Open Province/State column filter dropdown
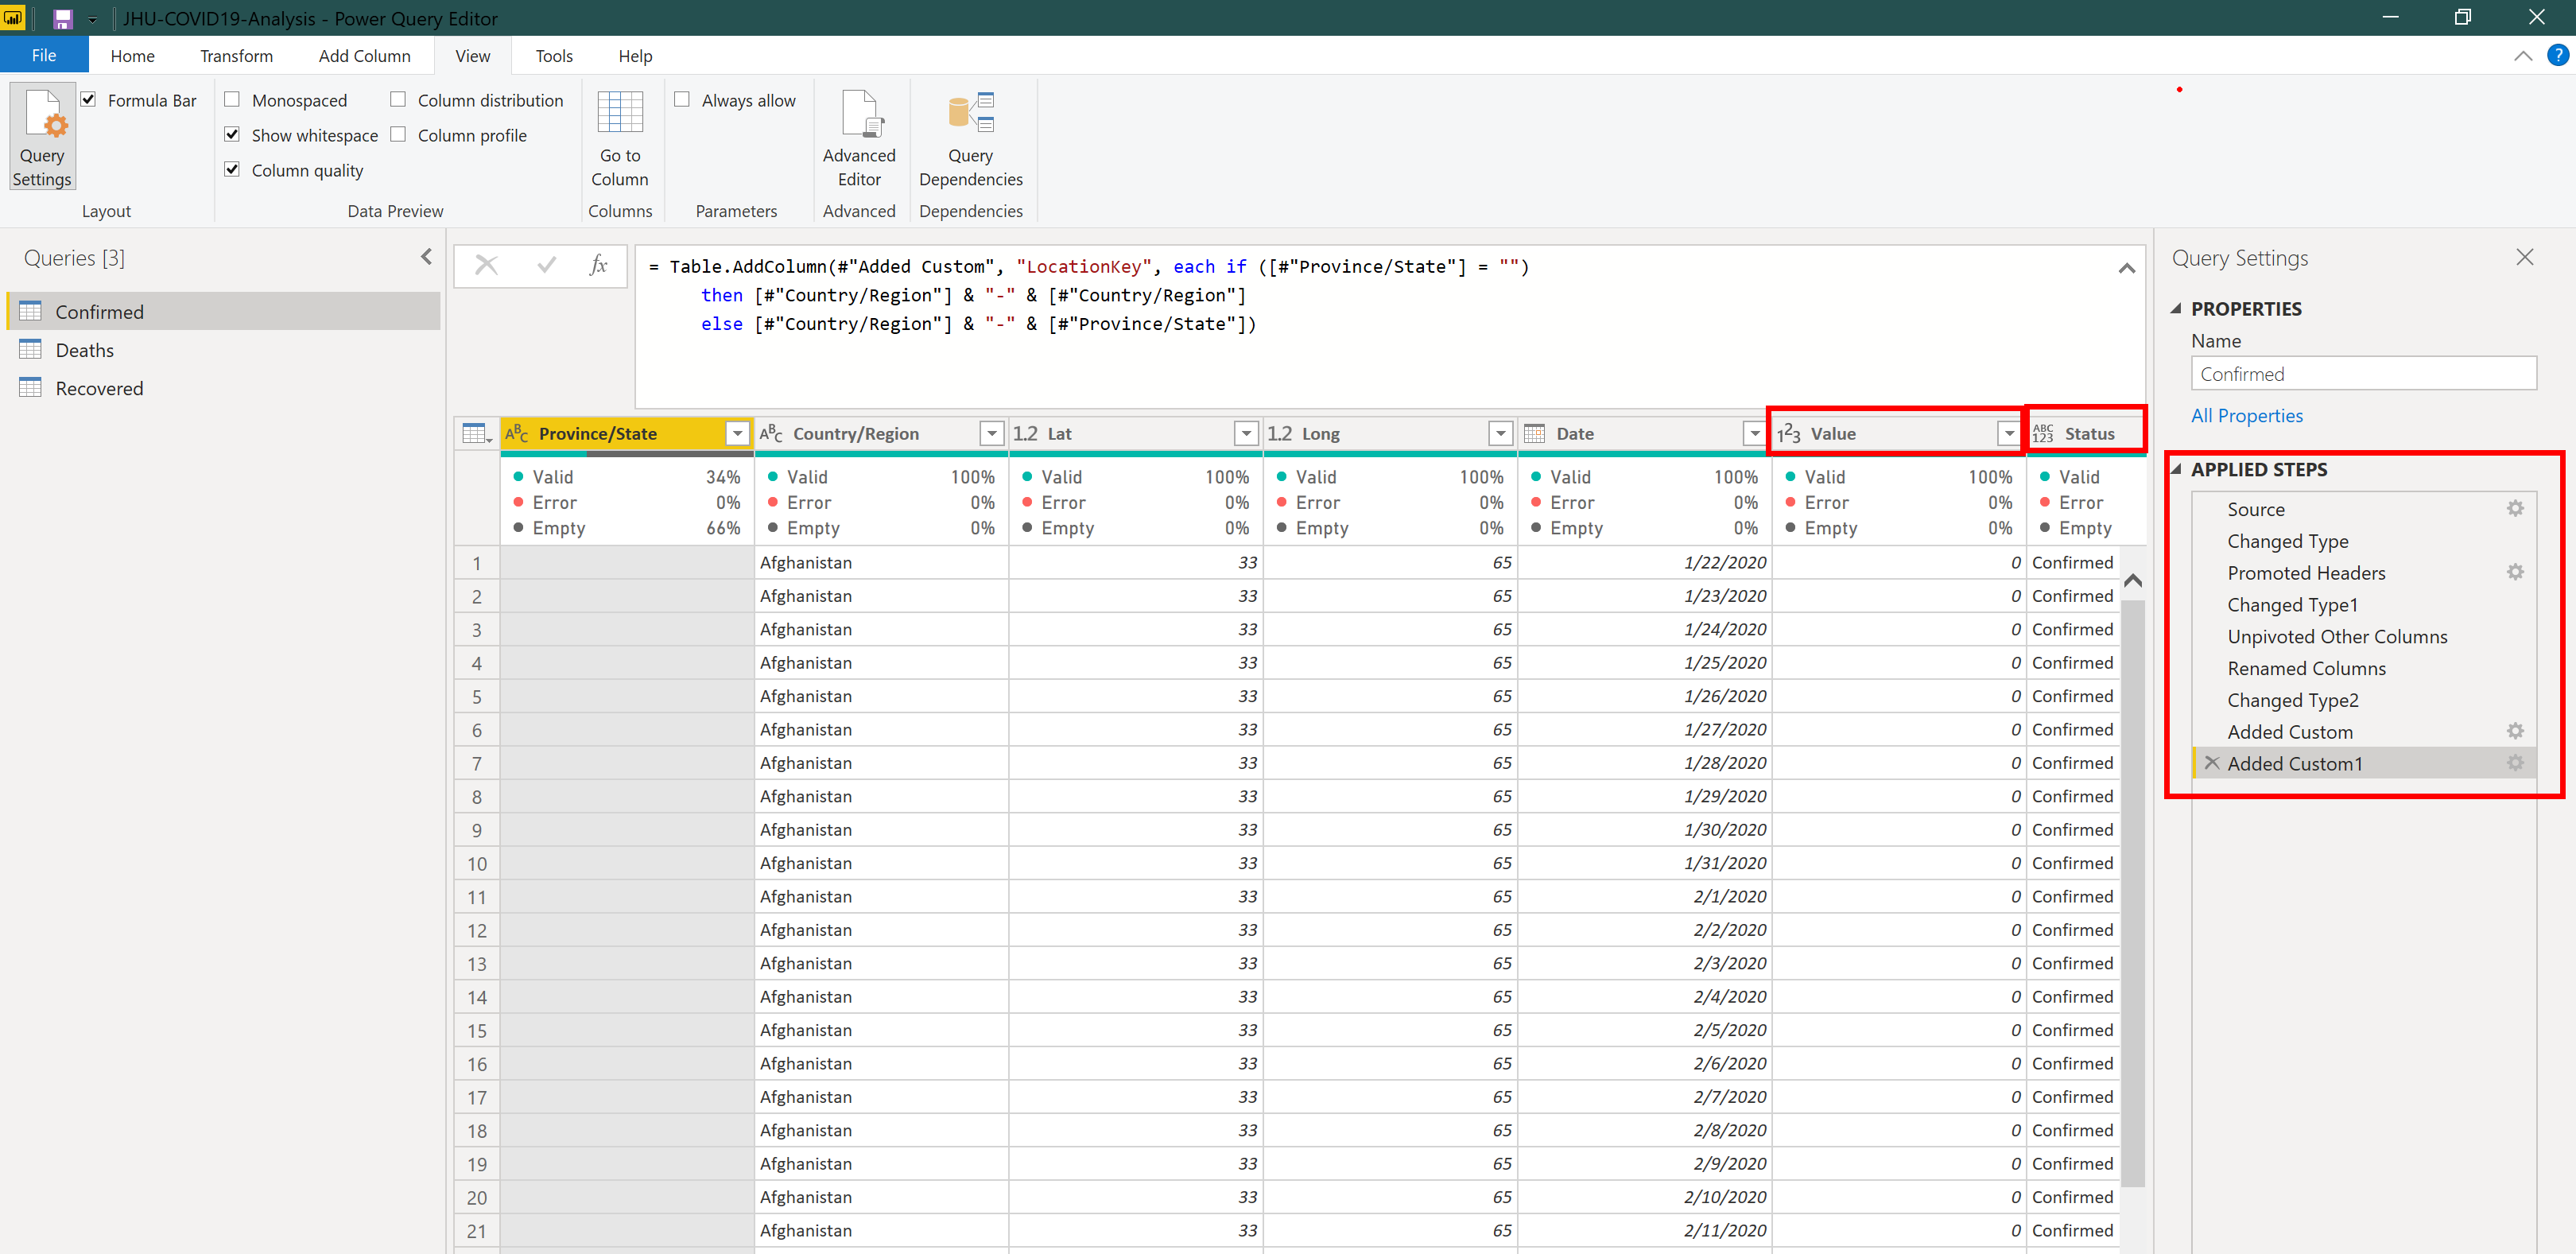 (737, 433)
